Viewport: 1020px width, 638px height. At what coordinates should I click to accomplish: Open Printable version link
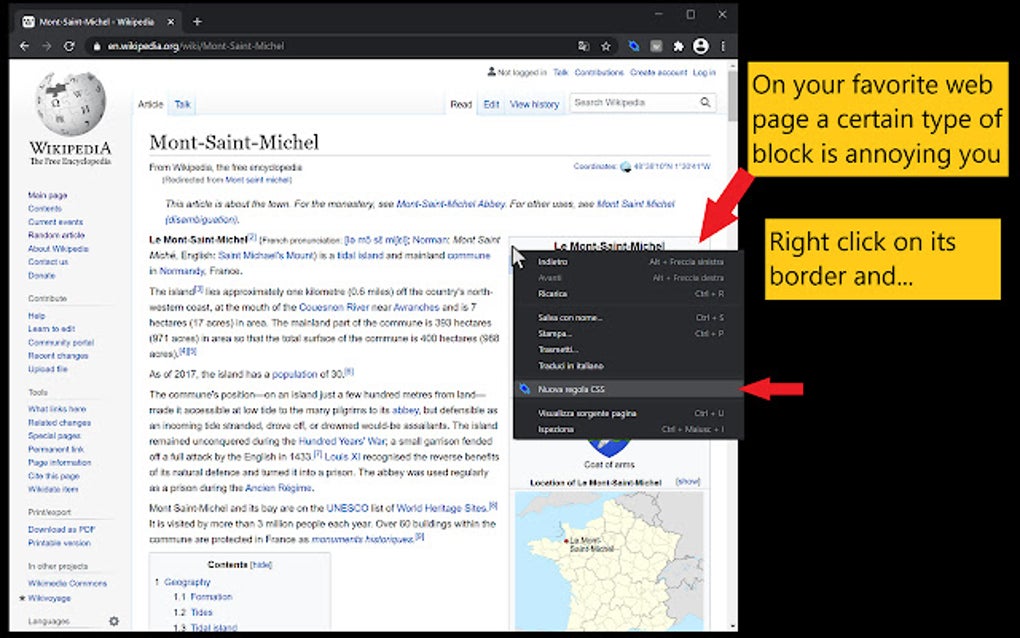click(x=59, y=543)
